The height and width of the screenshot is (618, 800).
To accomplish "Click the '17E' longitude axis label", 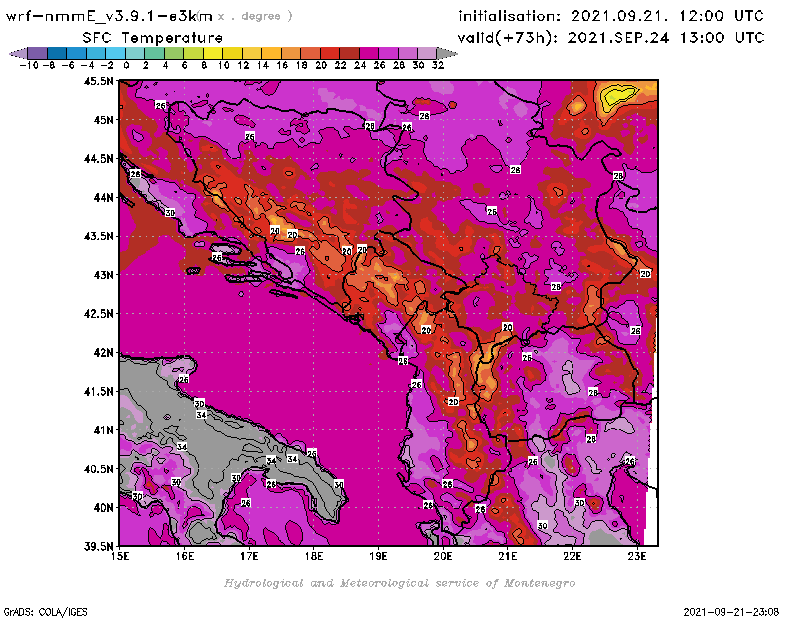I will pyautogui.click(x=249, y=556).
